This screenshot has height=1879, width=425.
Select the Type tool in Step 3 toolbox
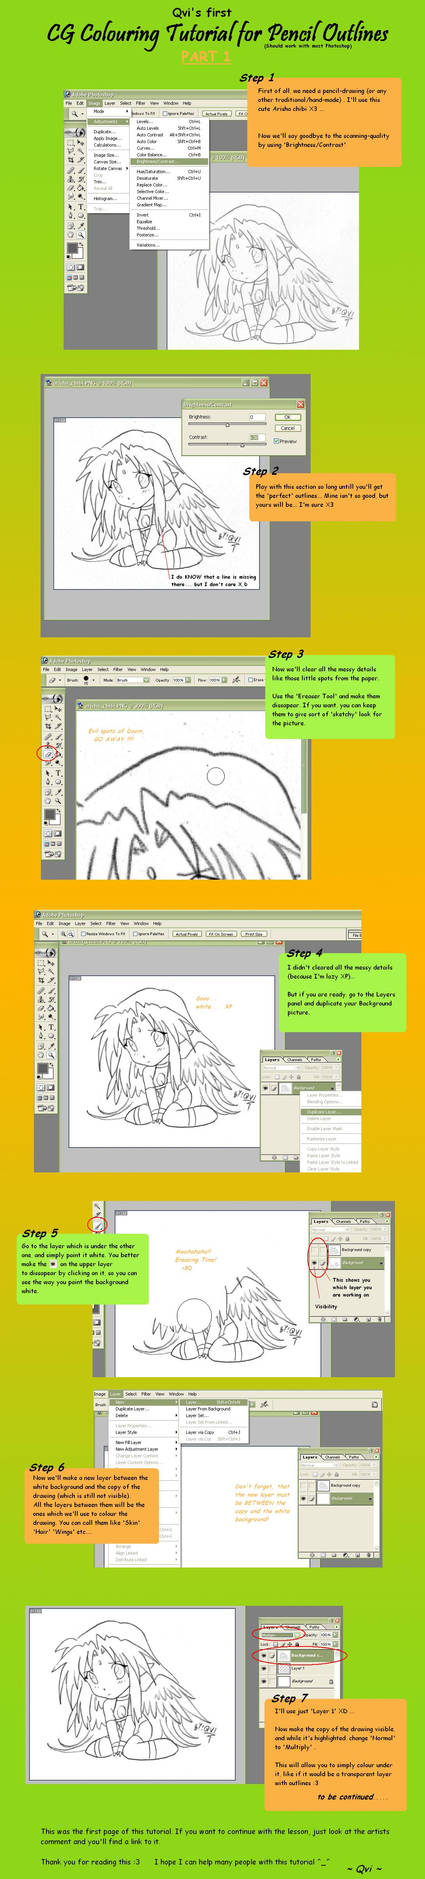point(58,772)
